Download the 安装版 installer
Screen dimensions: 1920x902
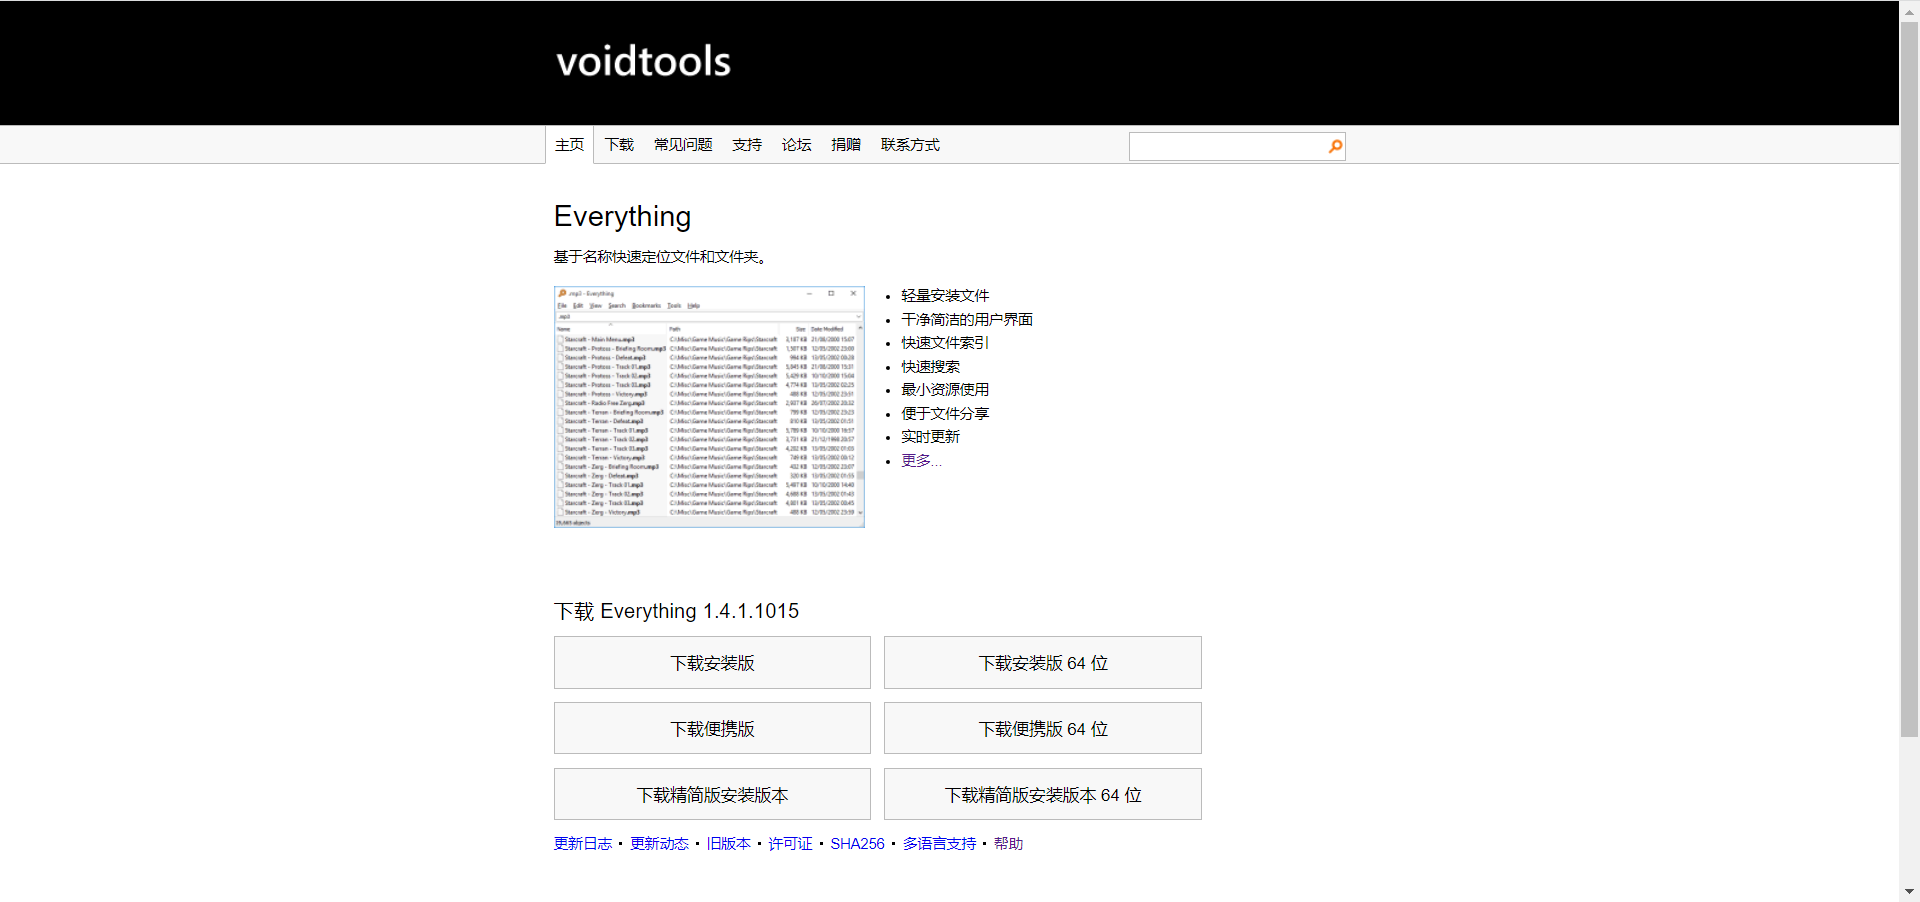click(x=711, y=662)
